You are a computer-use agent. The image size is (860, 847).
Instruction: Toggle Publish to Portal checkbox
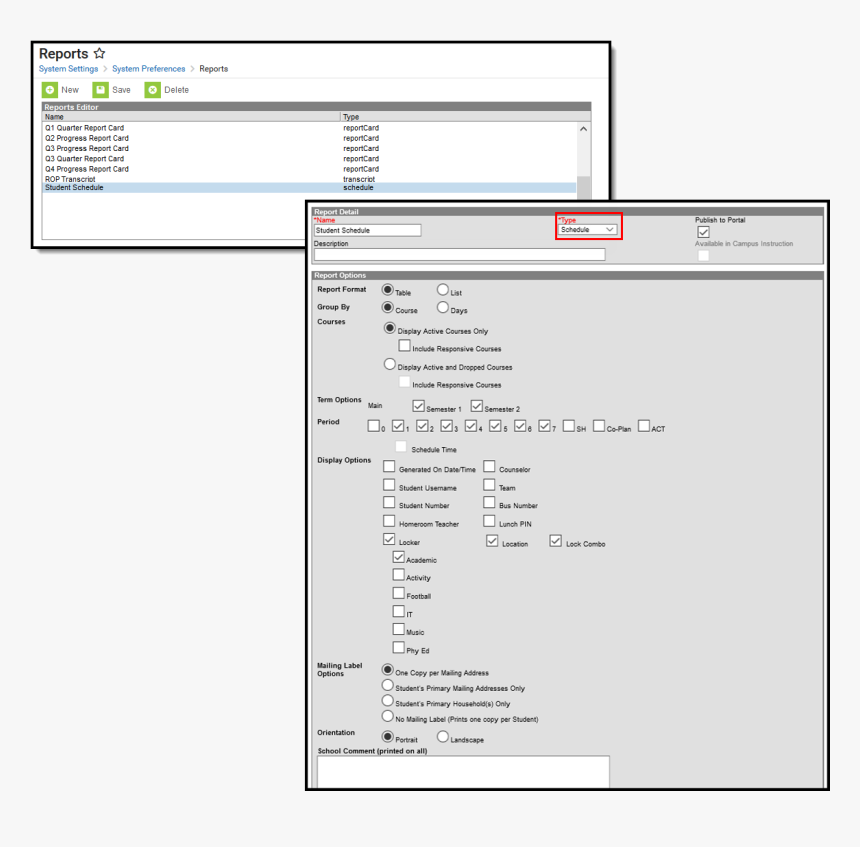tap(703, 232)
